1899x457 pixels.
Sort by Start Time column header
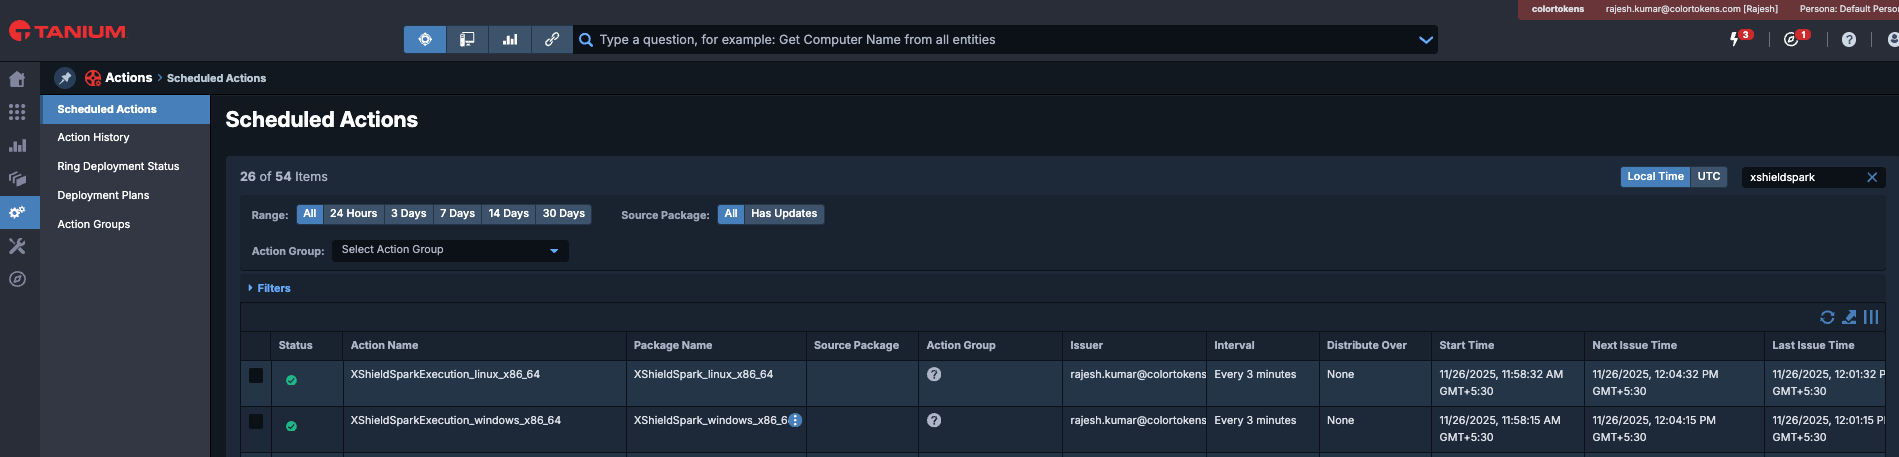(x=1467, y=345)
